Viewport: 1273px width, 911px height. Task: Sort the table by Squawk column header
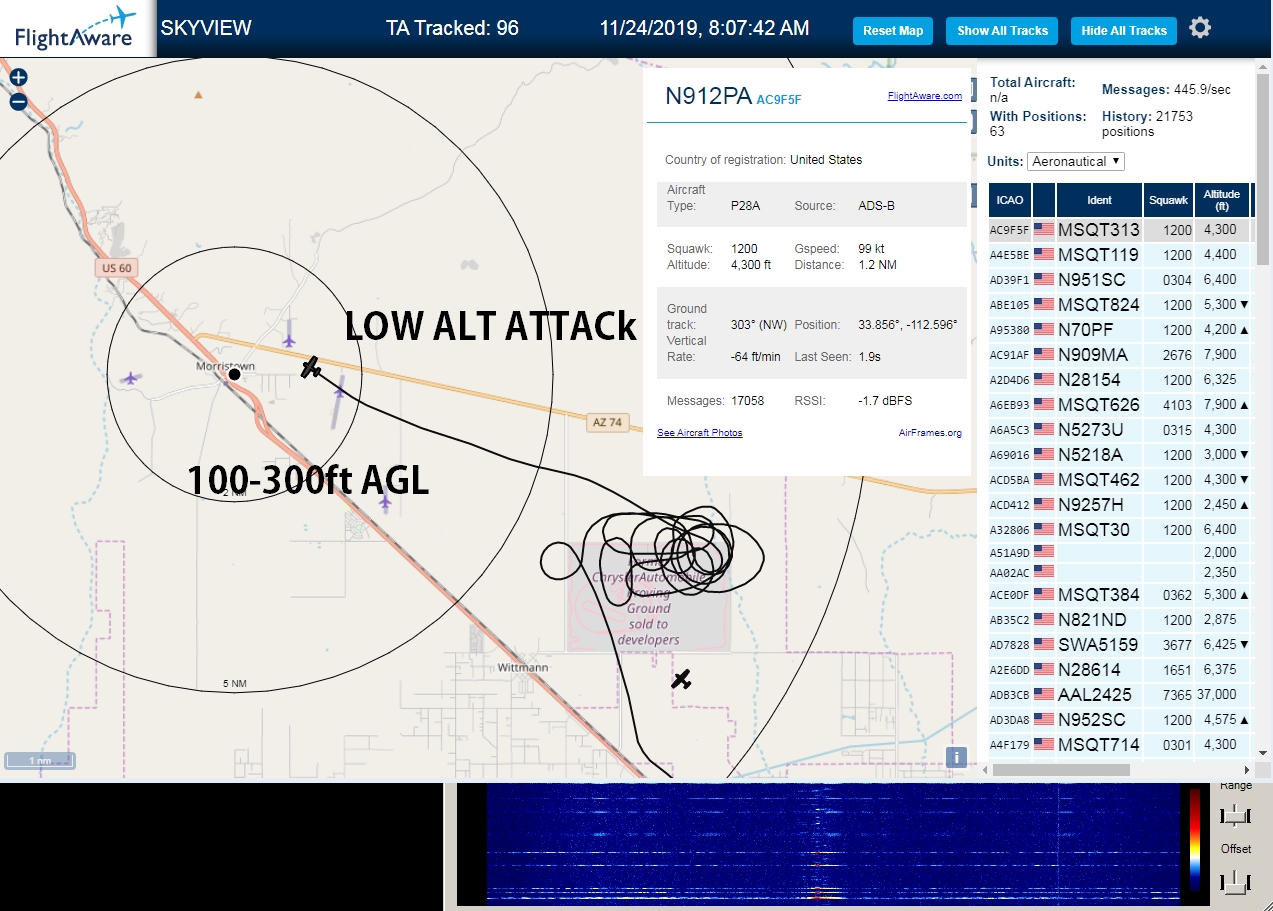pyautogui.click(x=1168, y=200)
